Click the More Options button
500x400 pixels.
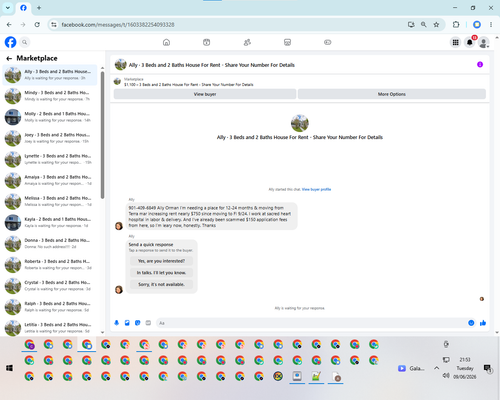pyautogui.click(x=392, y=94)
